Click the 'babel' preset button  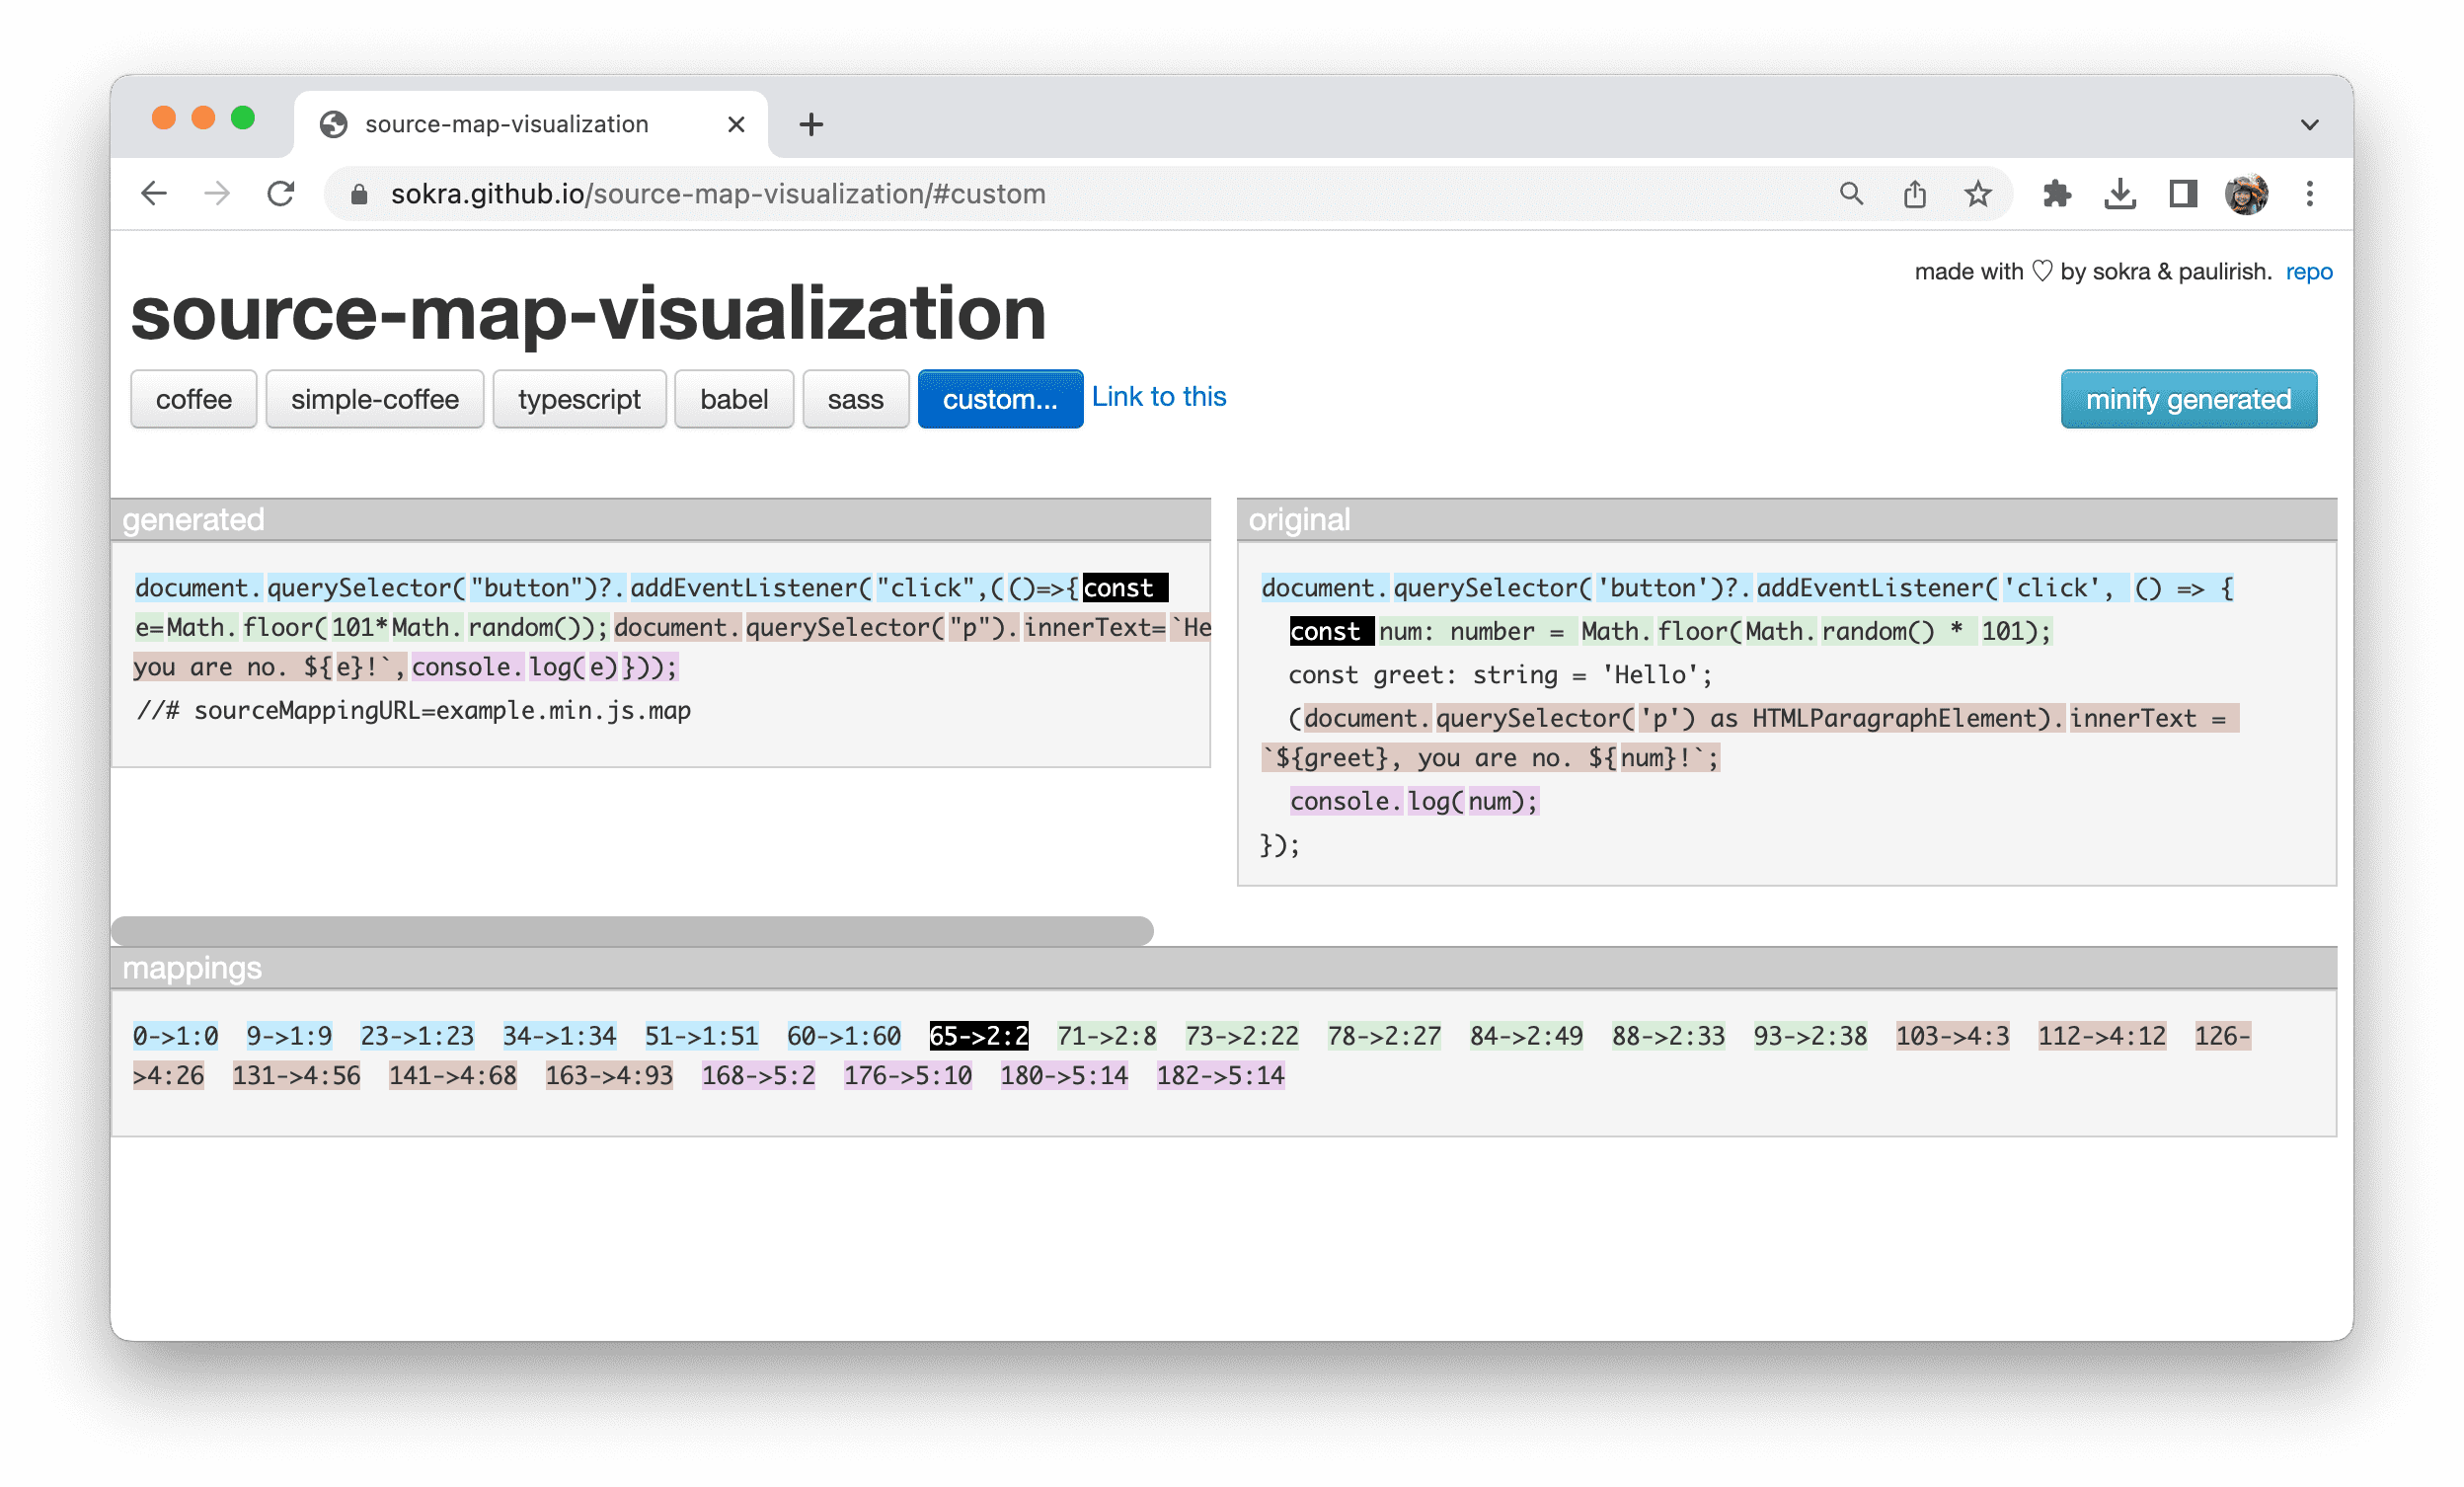click(x=733, y=398)
